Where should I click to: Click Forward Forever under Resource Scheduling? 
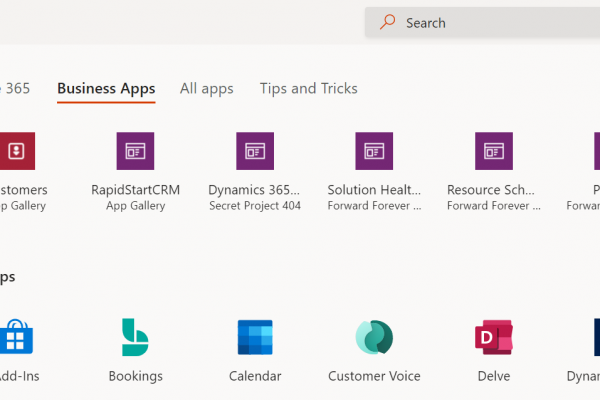click(494, 206)
